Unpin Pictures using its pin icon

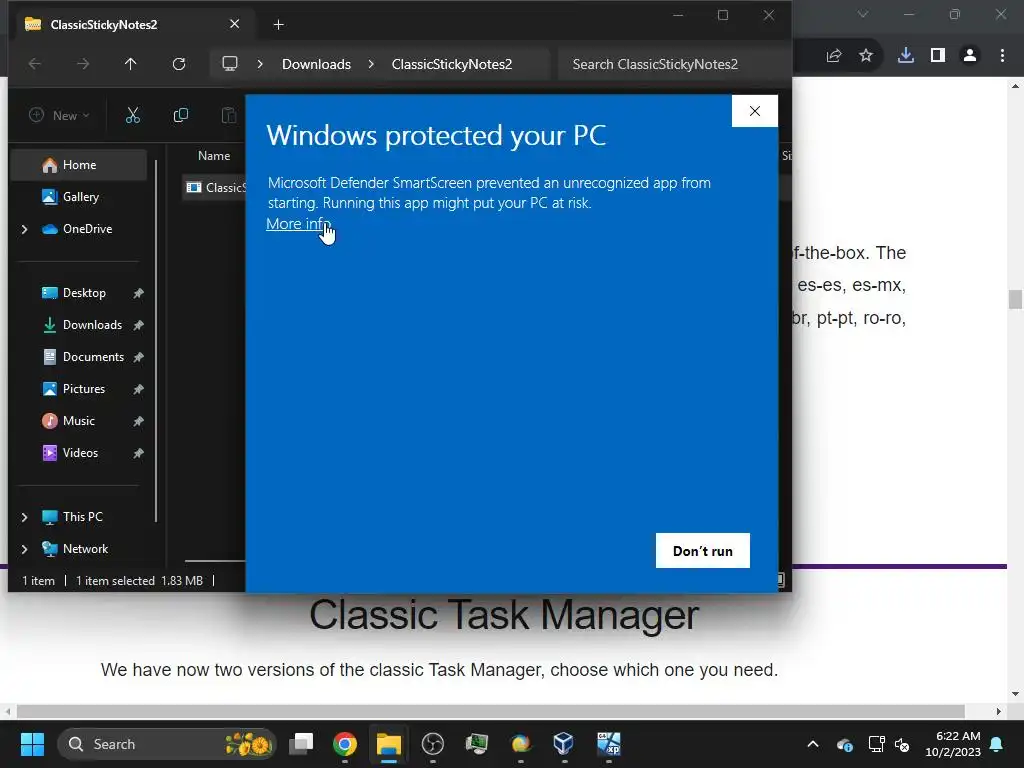[x=138, y=389]
